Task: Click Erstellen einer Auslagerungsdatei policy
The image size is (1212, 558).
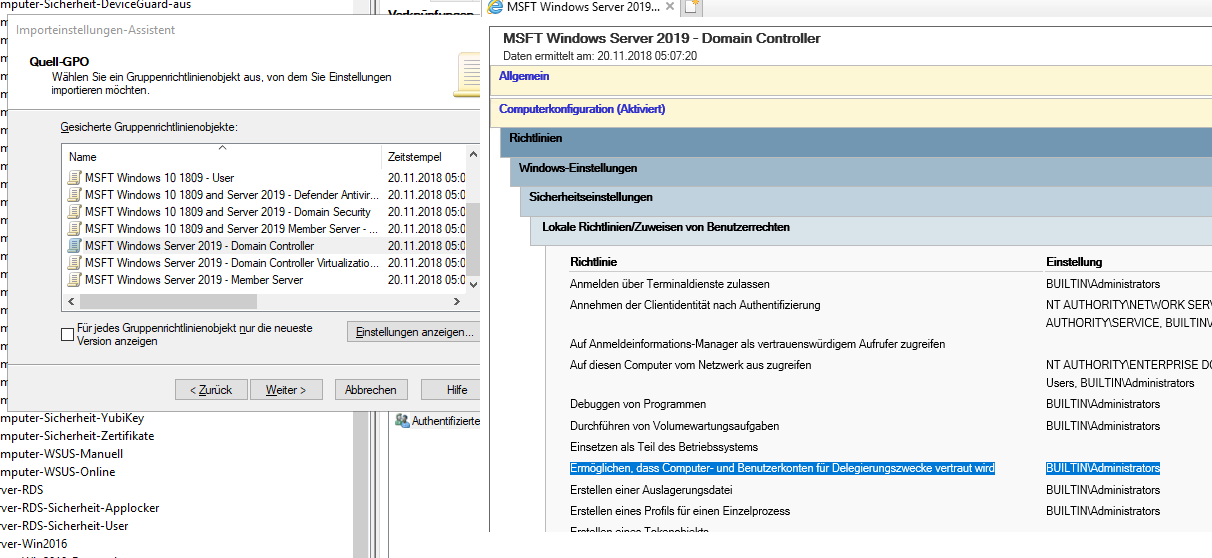Action: 652,490
